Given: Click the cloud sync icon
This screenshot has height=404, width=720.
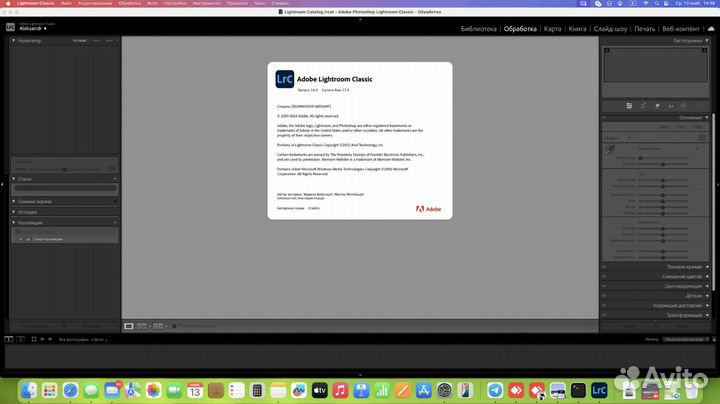Looking at the screenshot, I should (711, 28).
